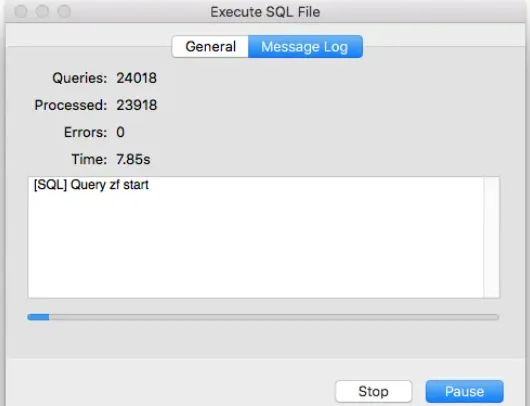This screenshot has width=530, height=406.
Task: Click the elapsed Time value 7.85s
Action: tap(133, 159)
